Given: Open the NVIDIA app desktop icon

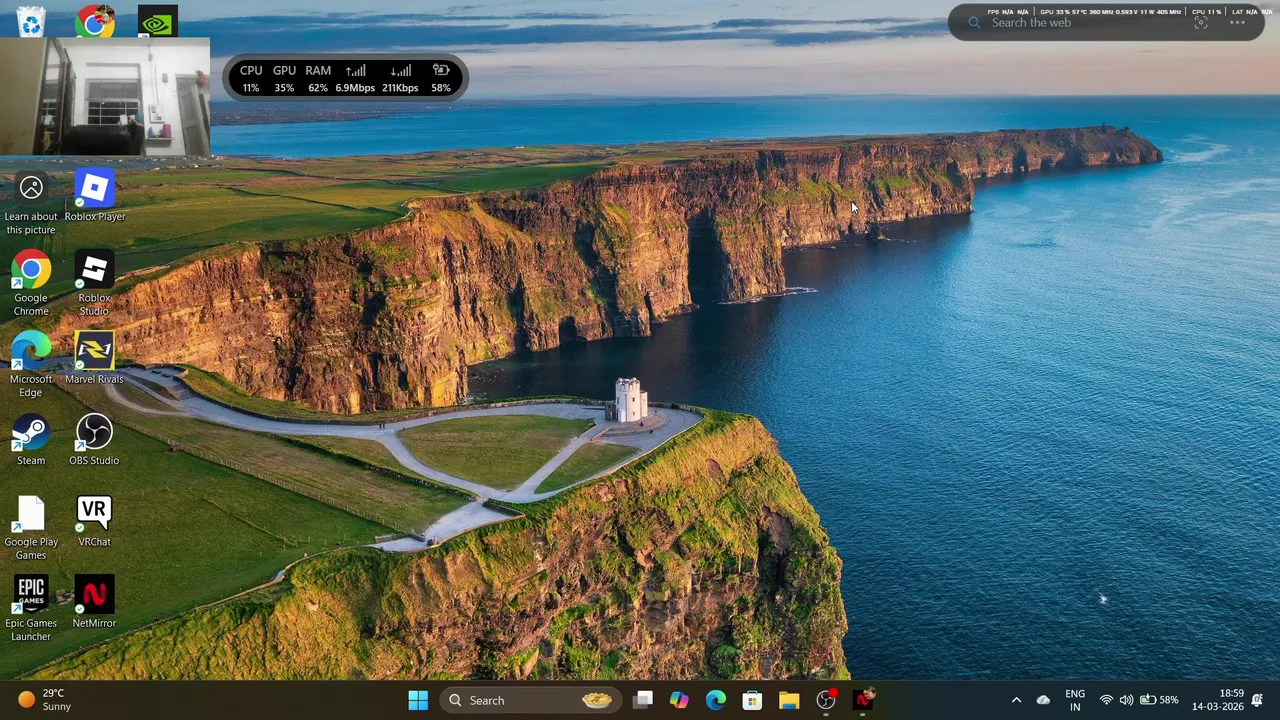Looking at the screenshot, I should (157, 21).
